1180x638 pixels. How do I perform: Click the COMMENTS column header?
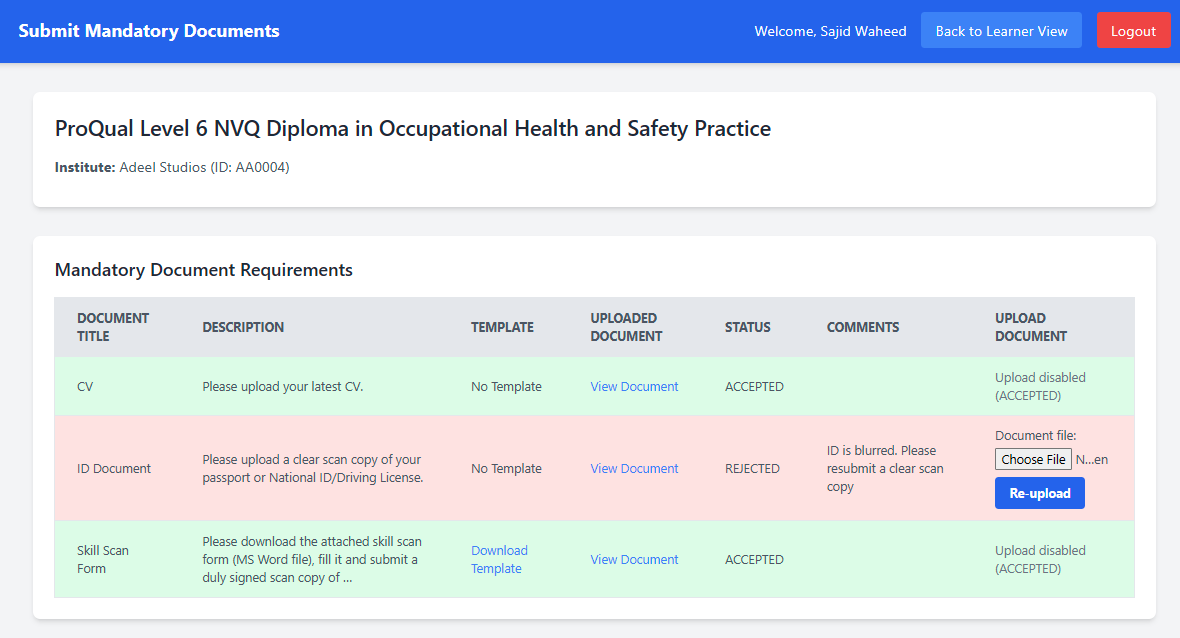(x=862, y=327)
